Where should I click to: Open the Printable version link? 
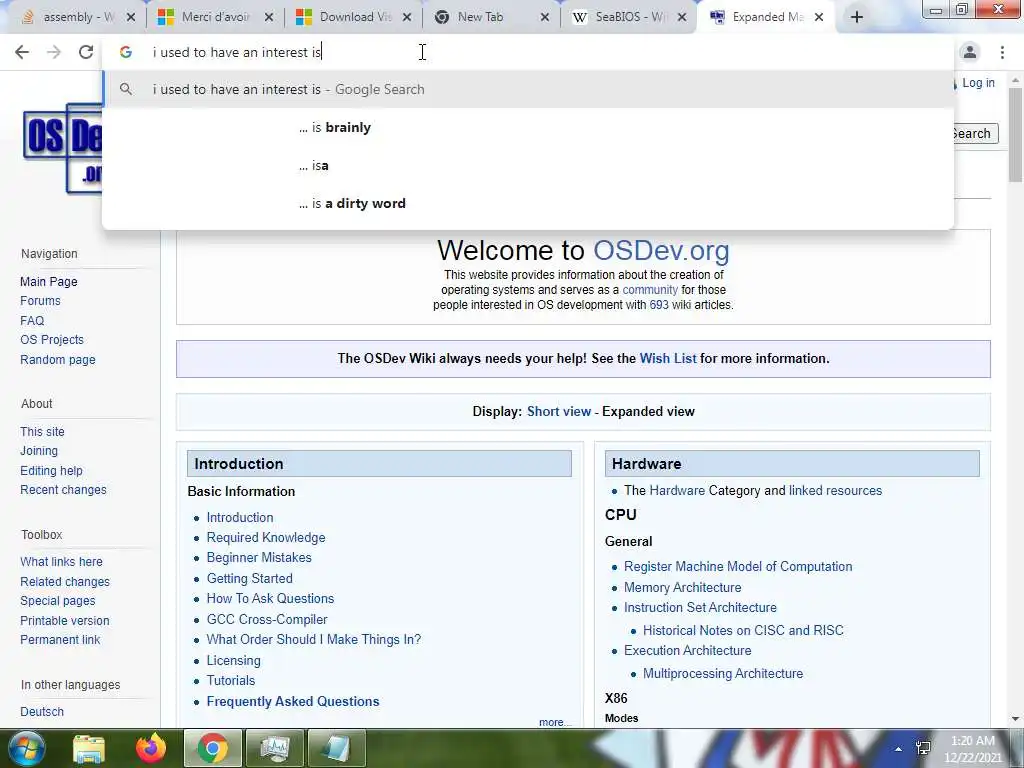[x=65, y=621]
